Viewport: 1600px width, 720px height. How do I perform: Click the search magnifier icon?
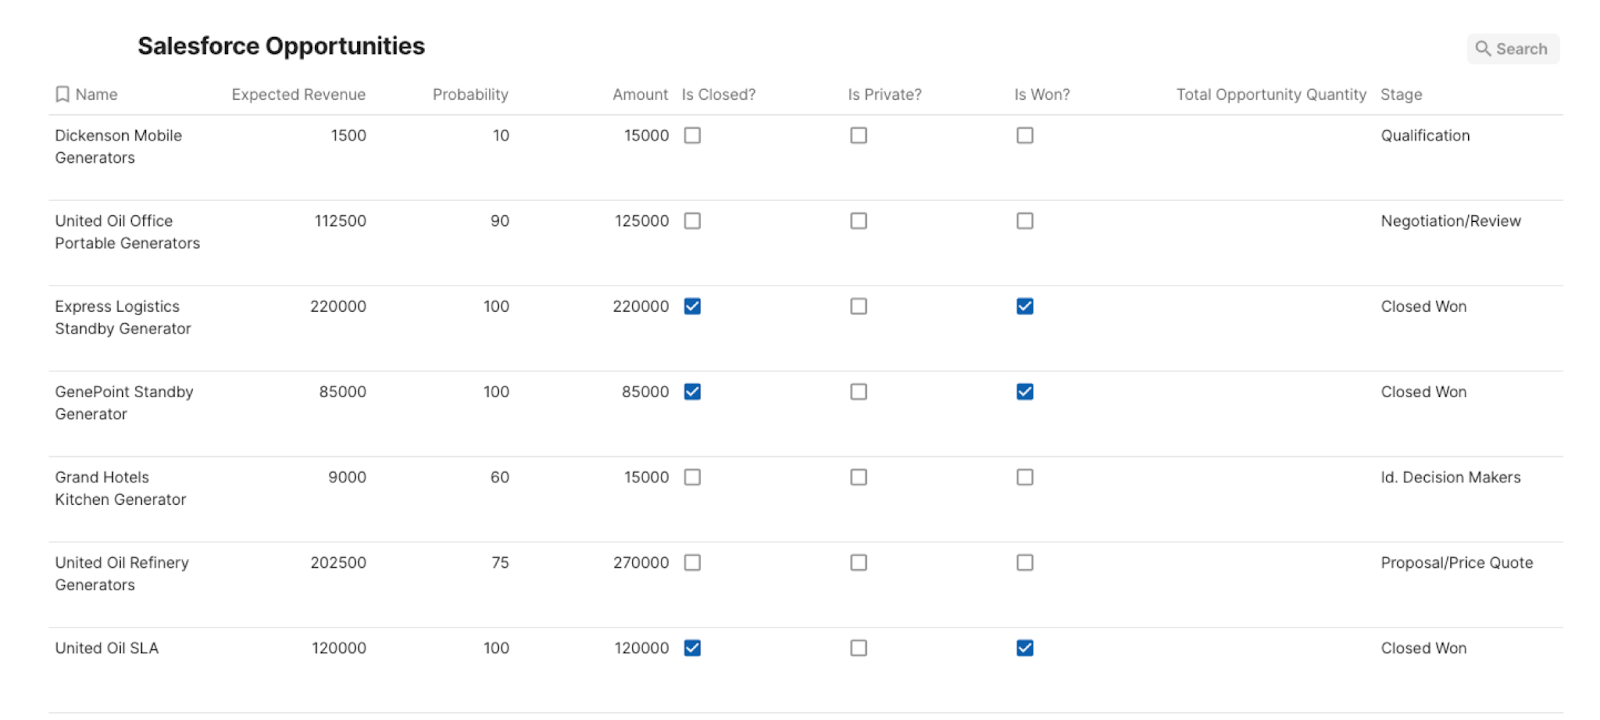tap(1483, 48)
